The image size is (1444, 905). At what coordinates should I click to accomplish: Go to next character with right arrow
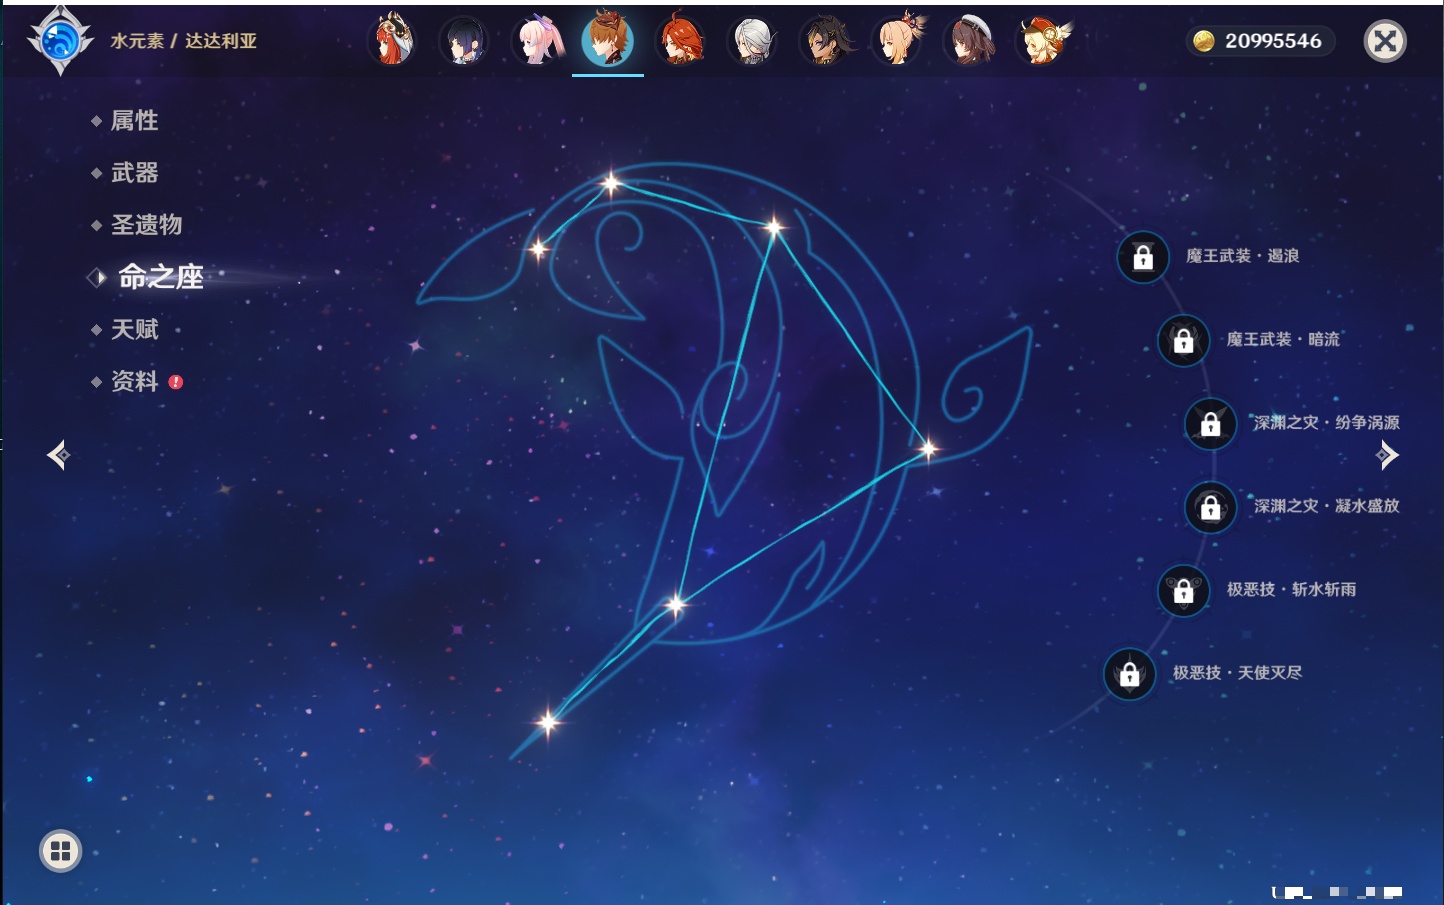1387,455
